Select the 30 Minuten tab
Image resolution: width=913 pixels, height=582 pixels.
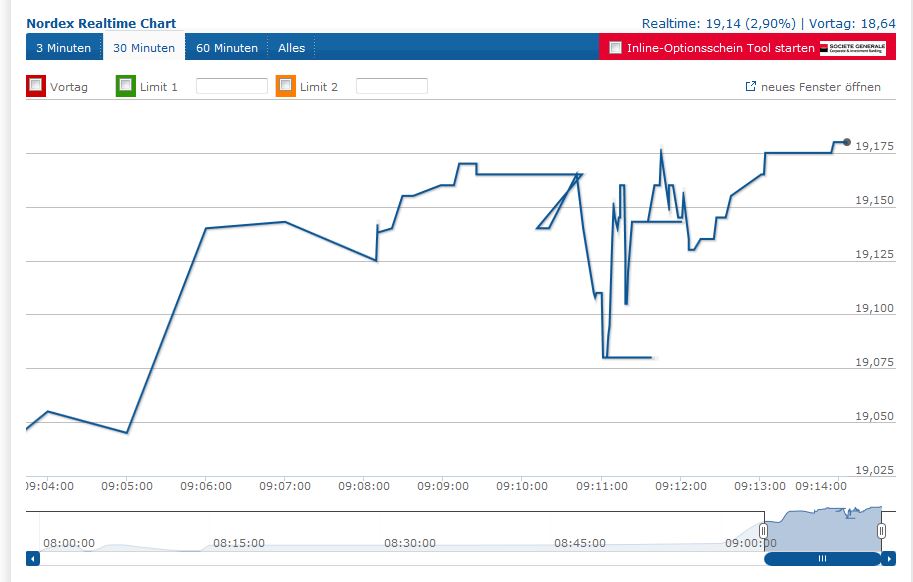(144, 48)
